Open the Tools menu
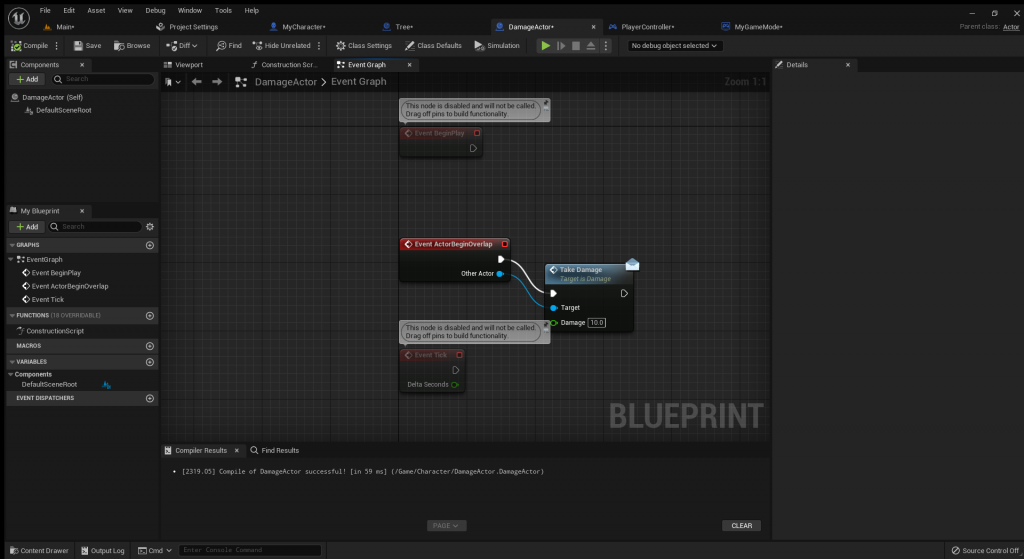 pyautogui.click(x=223, y=10)
